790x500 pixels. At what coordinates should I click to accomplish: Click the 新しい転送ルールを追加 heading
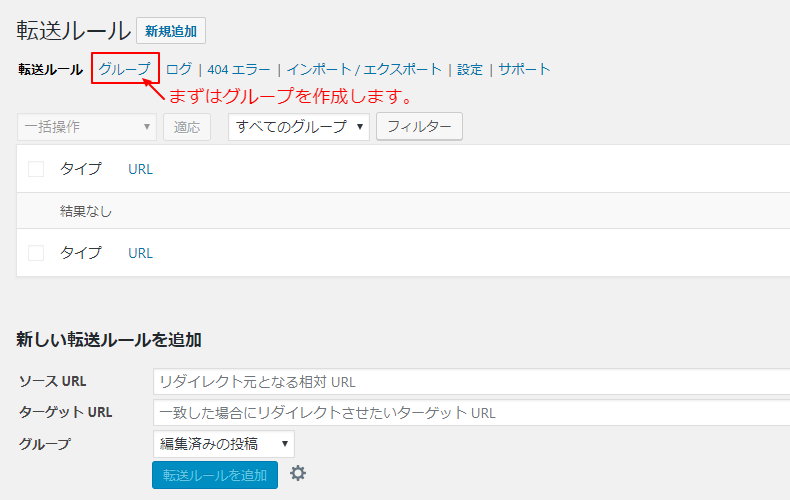click(x=109, y=340)
